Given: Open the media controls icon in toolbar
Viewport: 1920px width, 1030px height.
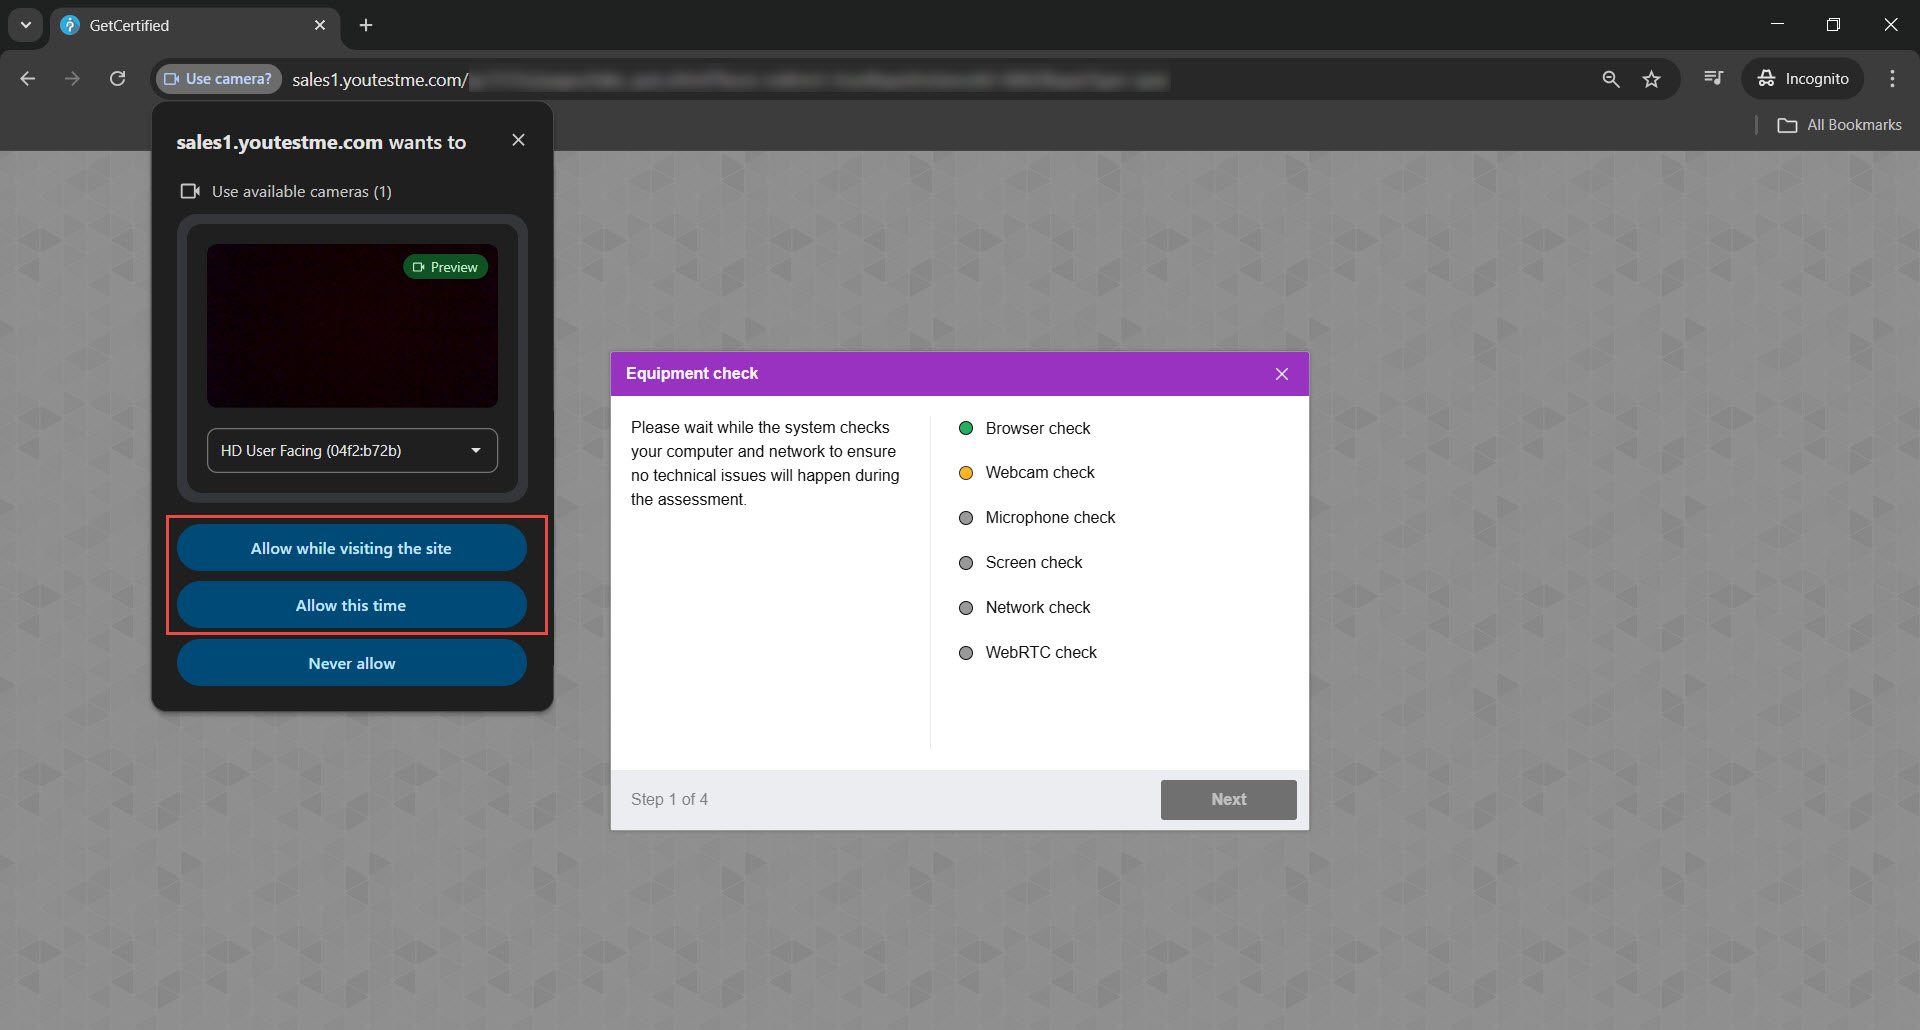Looking at the screenshot, I should click(x=1713, y=79).
